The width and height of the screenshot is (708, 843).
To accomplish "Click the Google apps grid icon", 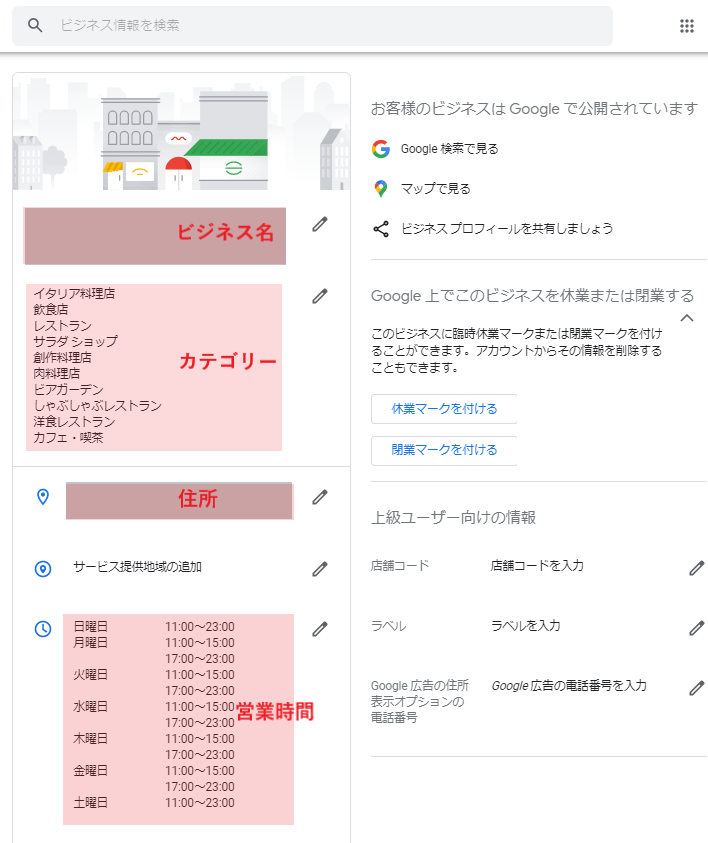I will tap(686, 26).
